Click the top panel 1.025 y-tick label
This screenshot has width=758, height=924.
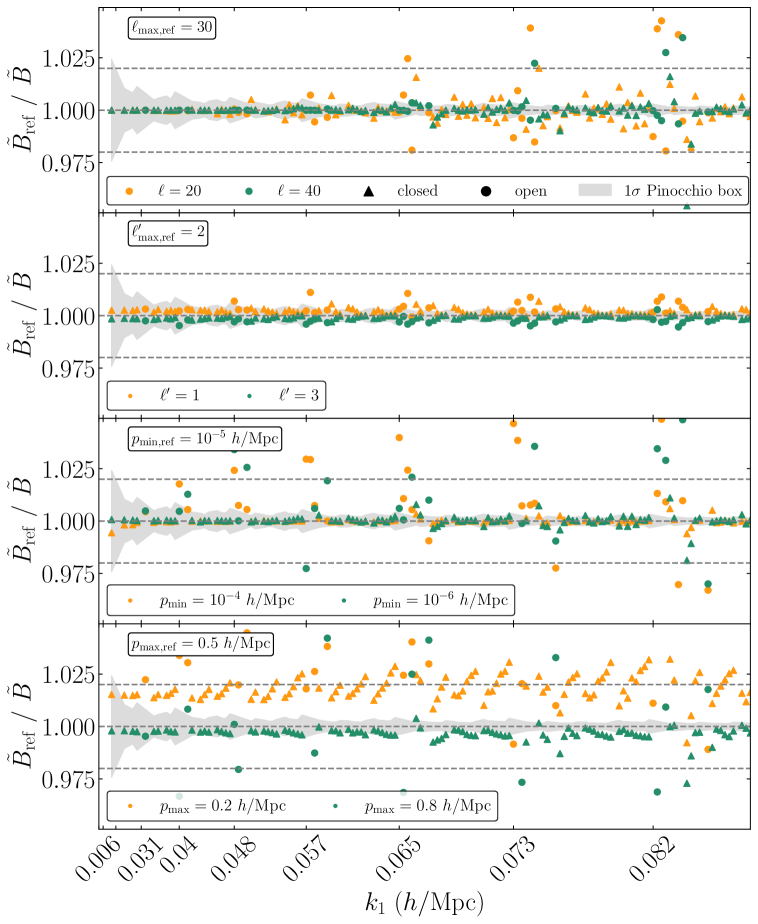pyautogui.click(x=68, y=59)
